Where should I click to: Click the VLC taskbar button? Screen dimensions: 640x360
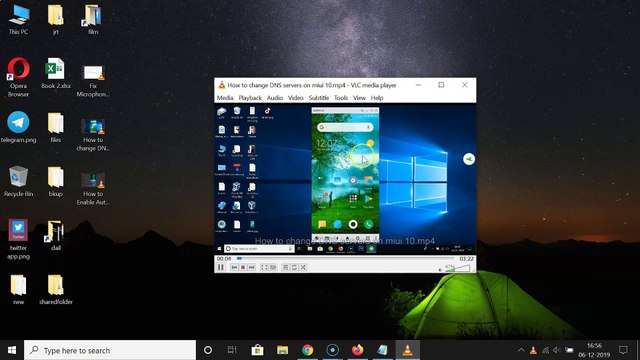pyautogui.click(x=407, y=350)
